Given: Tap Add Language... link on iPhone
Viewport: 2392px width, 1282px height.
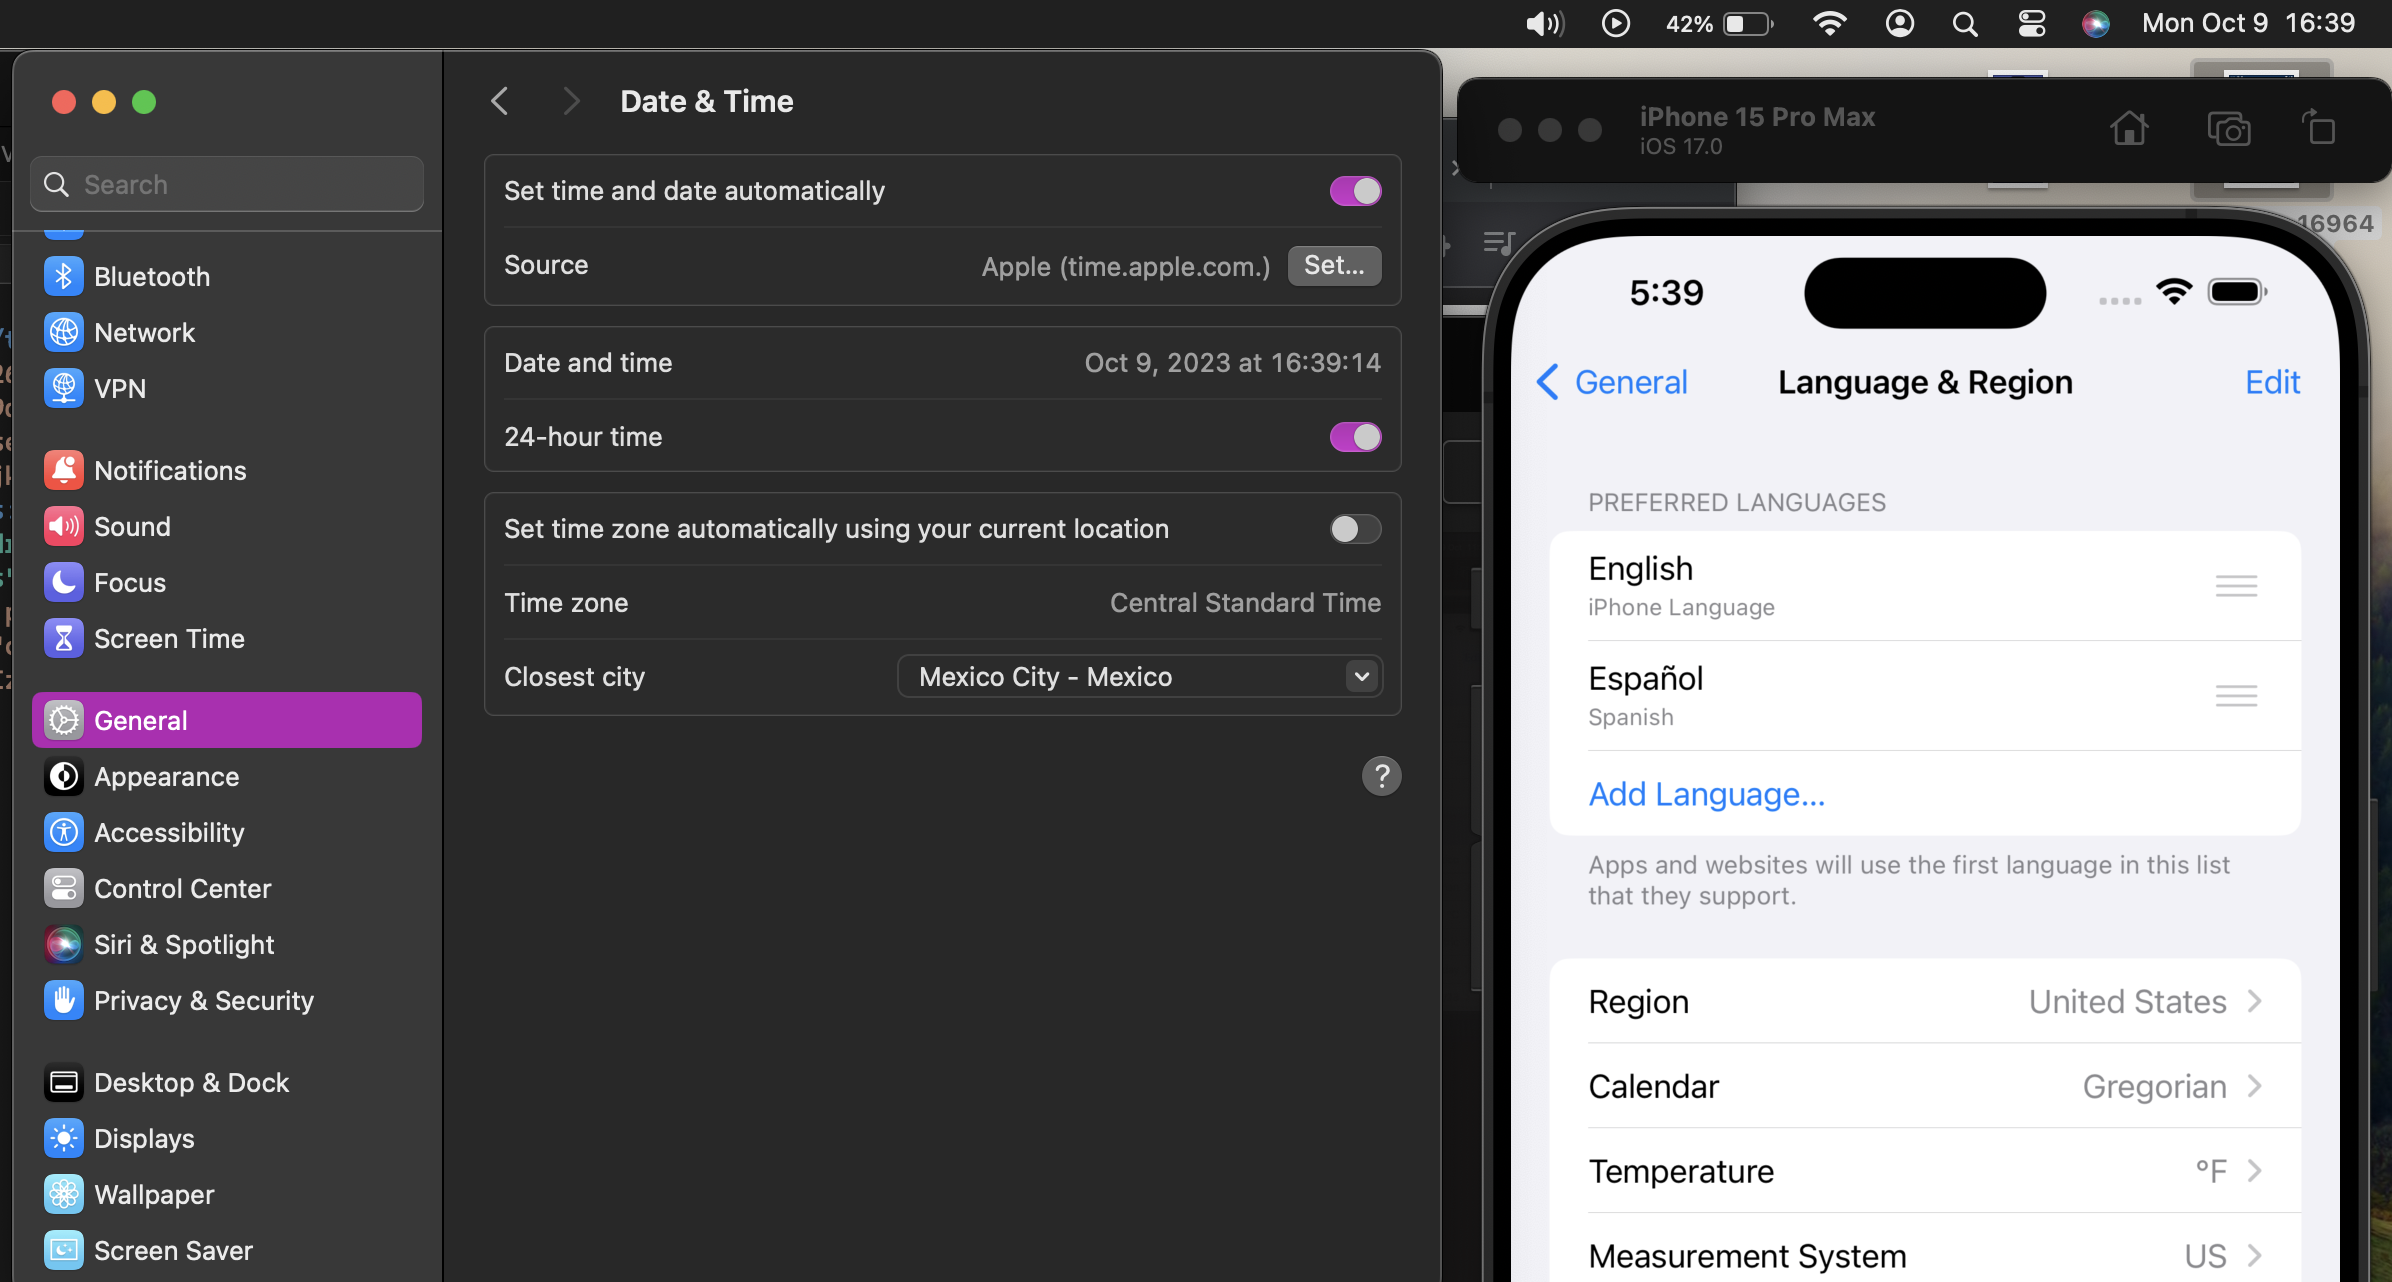Looking at the screenshot, I should point(1706,794).
